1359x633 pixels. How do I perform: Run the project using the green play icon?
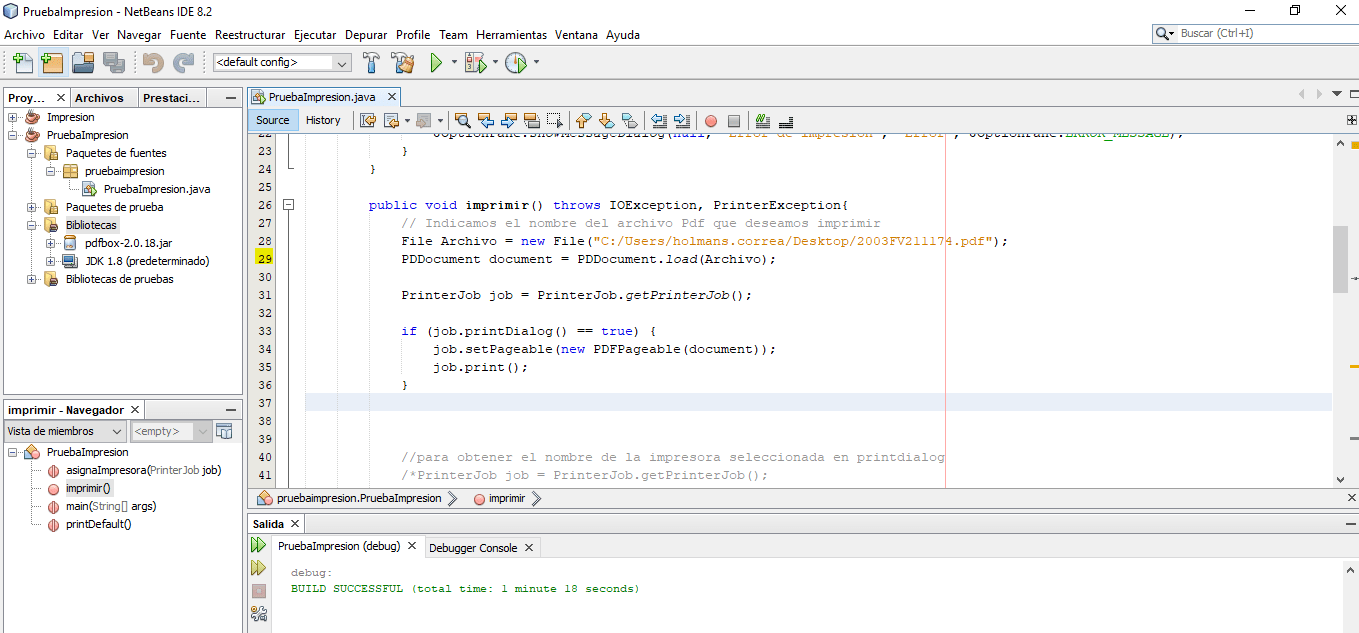coord(437,62)
